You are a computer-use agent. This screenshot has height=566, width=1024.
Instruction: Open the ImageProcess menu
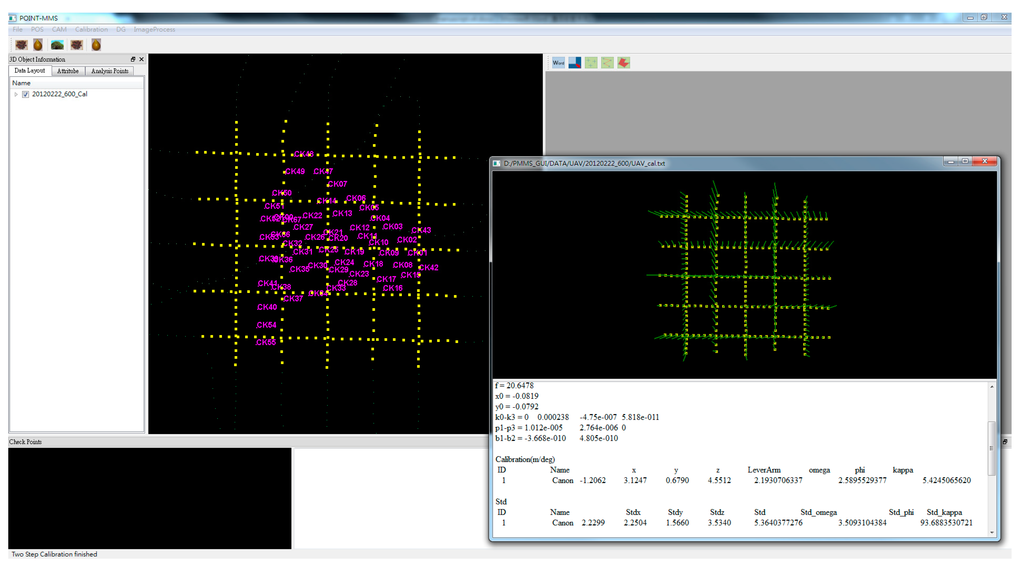(x=154, y=30)
